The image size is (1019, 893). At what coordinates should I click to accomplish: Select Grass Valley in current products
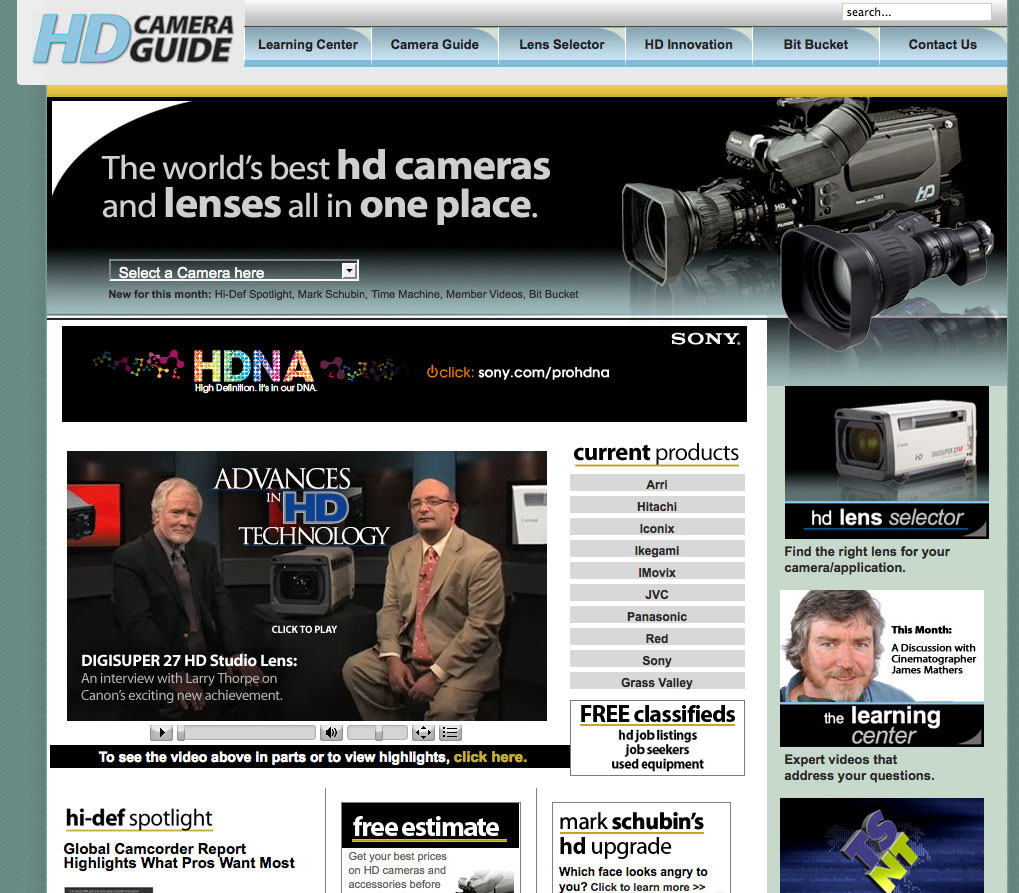tap(657, 682)
